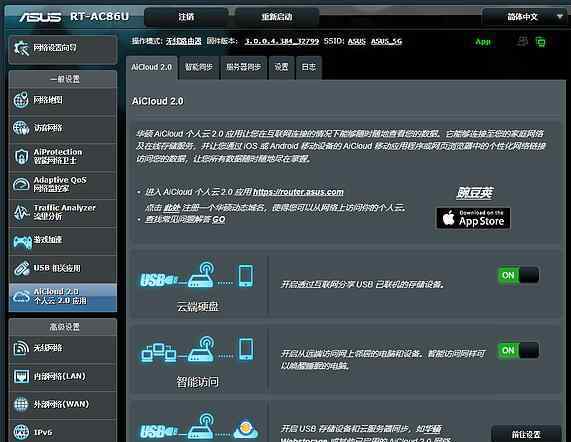The image size is (571, 442).
Task: Click the Wireless settings icon
Action: point(21,348)
